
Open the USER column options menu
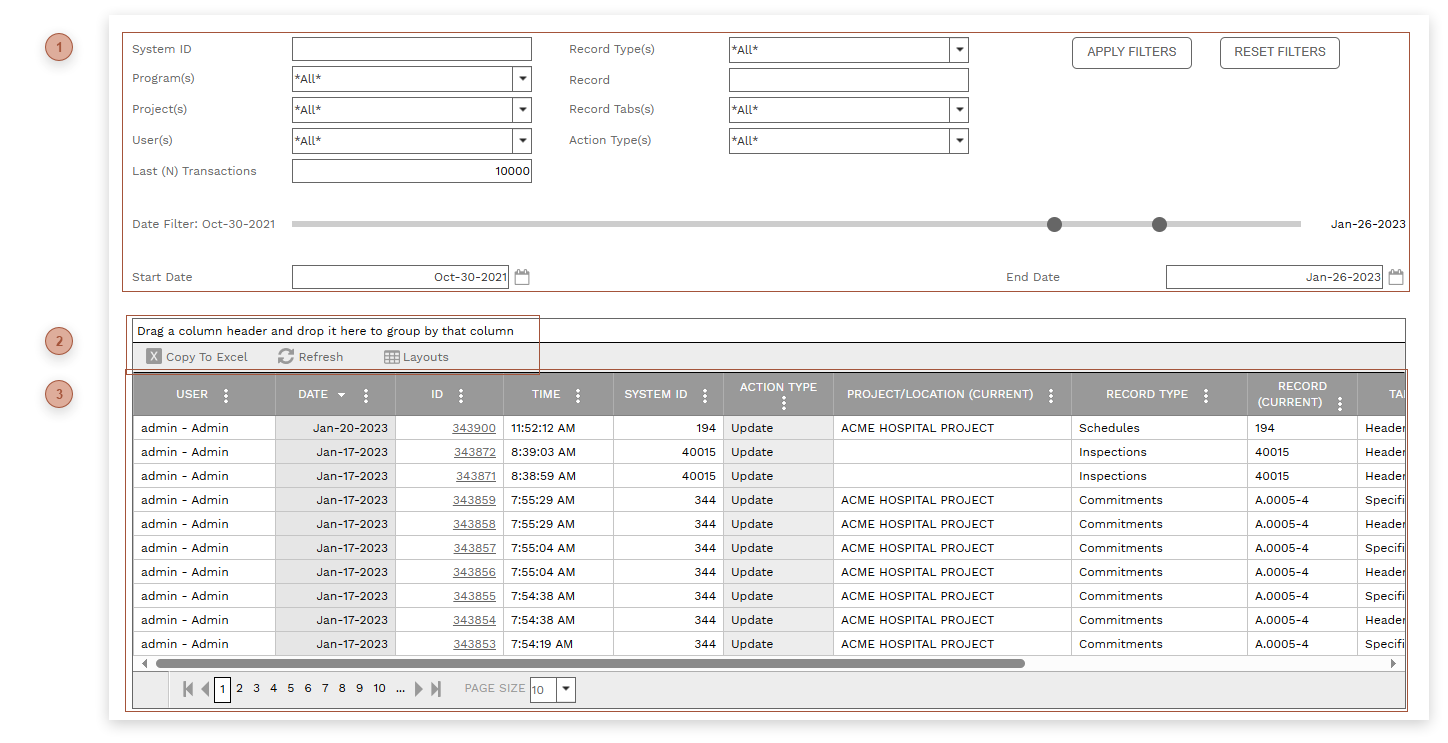(226, 394)
